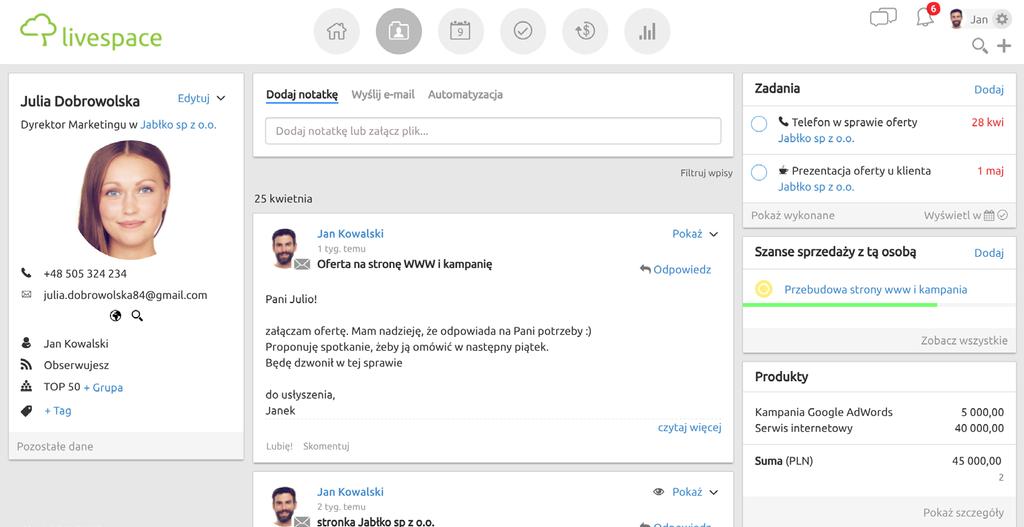Open Jabłko sp z o.o. company link in profile
Image resolution: width=1024 pixels, height=527 pixels.
coord(178,125)
